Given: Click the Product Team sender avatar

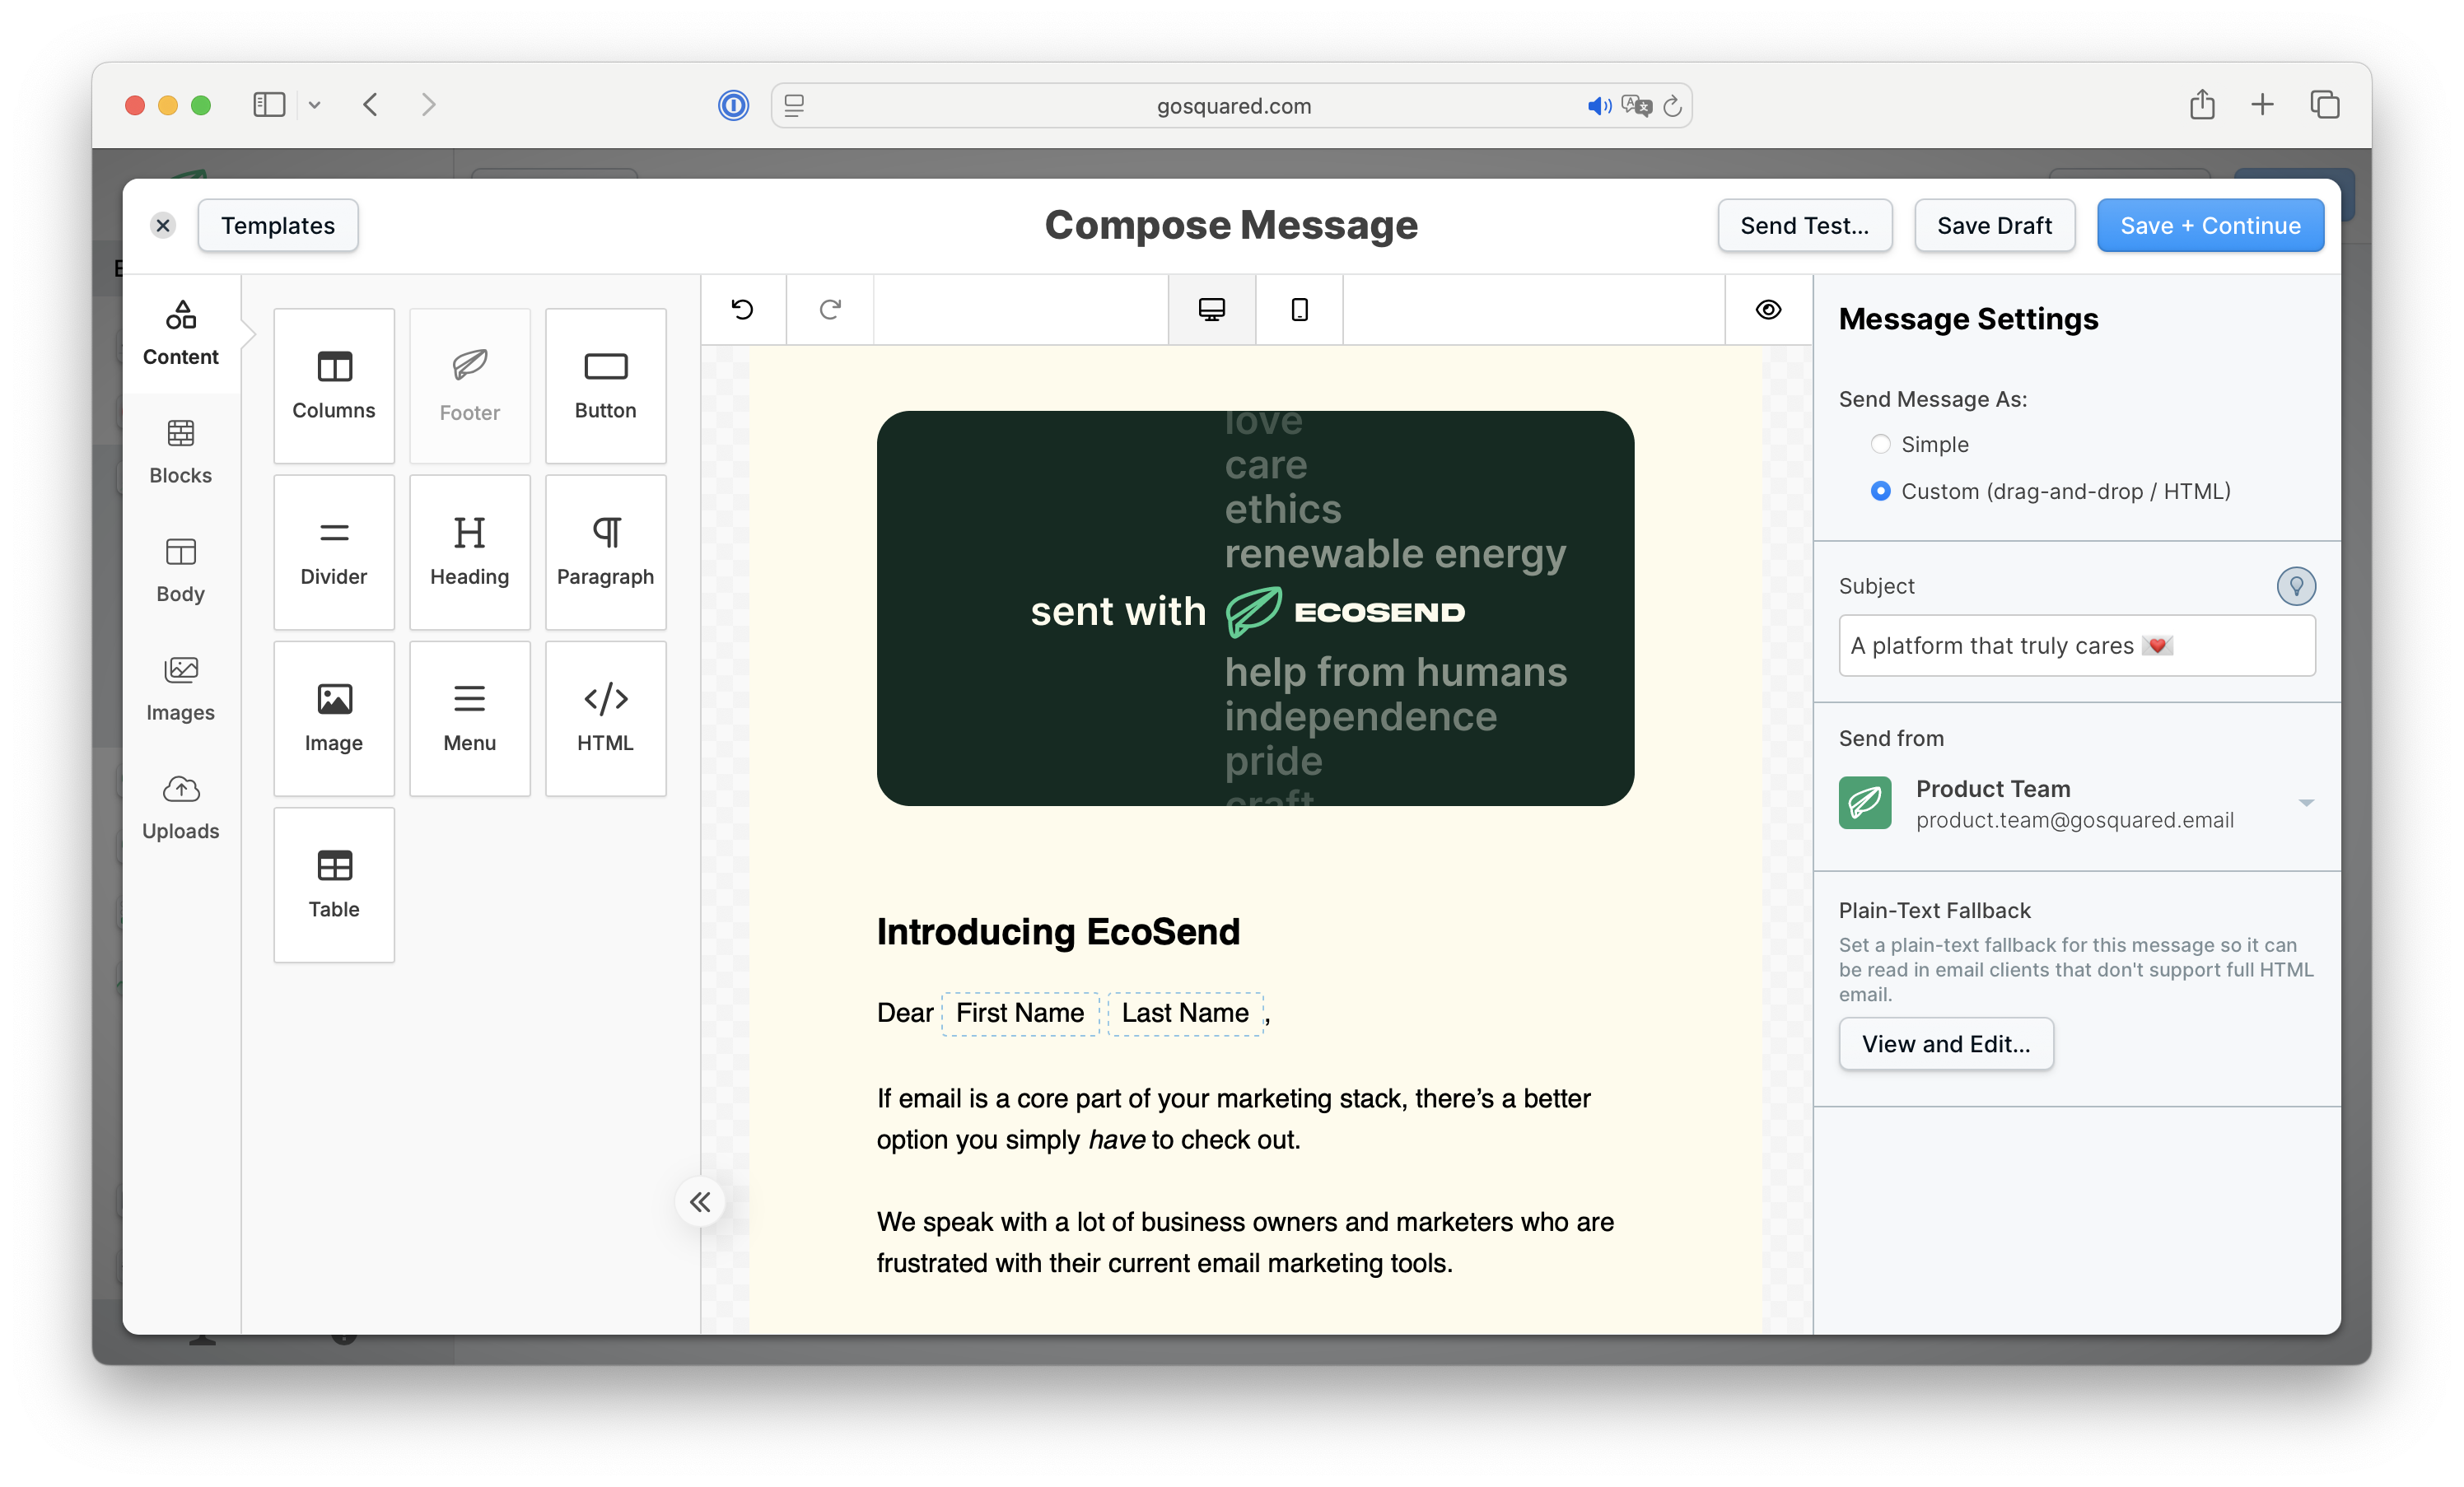Looking at the screenshot, I should [x=1865, y=803].
